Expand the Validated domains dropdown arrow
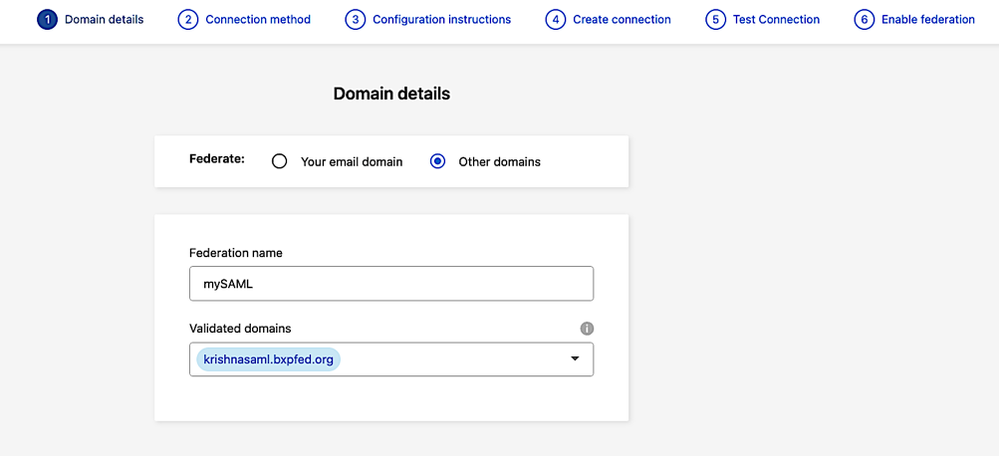Screen dimensions: 999x456 pos(575,359)
